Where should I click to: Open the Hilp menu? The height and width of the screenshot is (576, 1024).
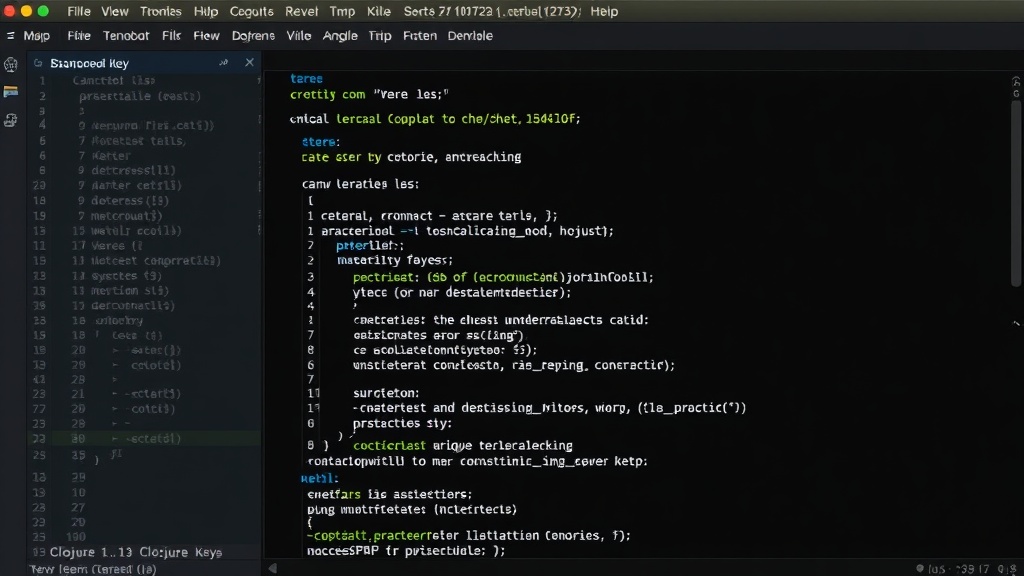[206, 11]
